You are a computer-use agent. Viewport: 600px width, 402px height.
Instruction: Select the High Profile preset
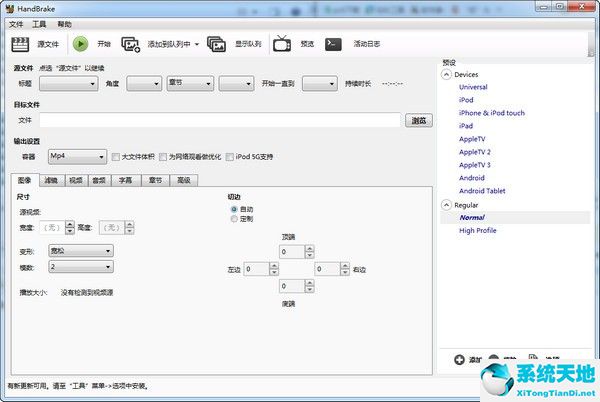(x=478, y=231)
